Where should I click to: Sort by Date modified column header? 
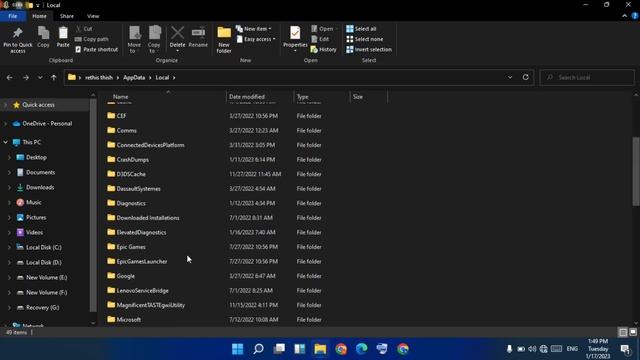(x=247, y=97)
